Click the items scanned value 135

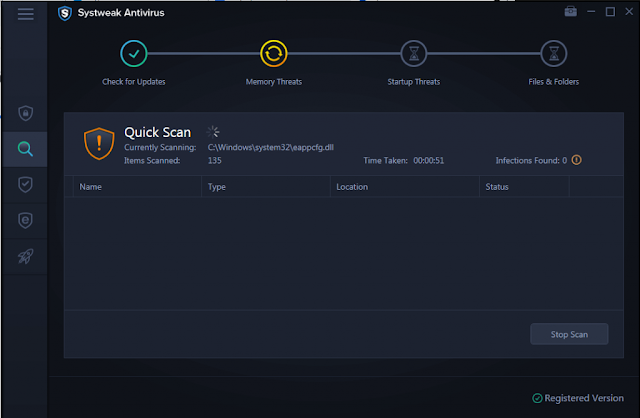[215, 160]
